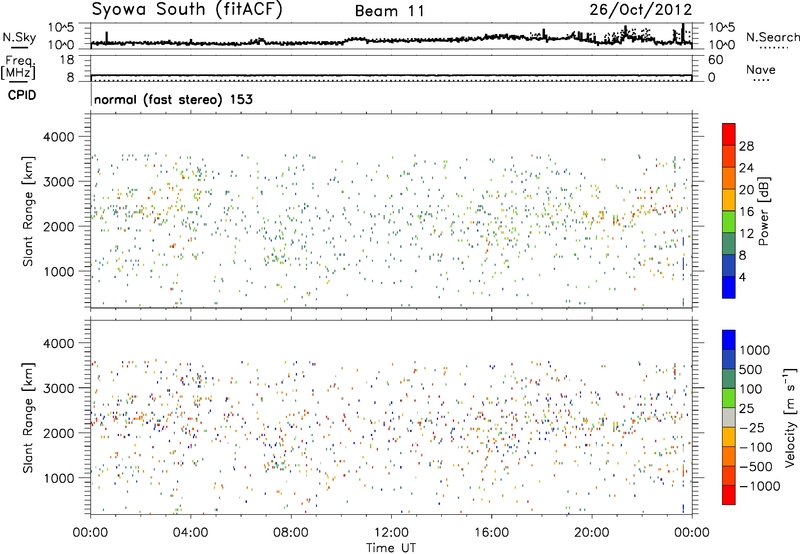Click the 'Nave' legend label
The height and width of the screenshot is (554, 800).
coord(760,69)
